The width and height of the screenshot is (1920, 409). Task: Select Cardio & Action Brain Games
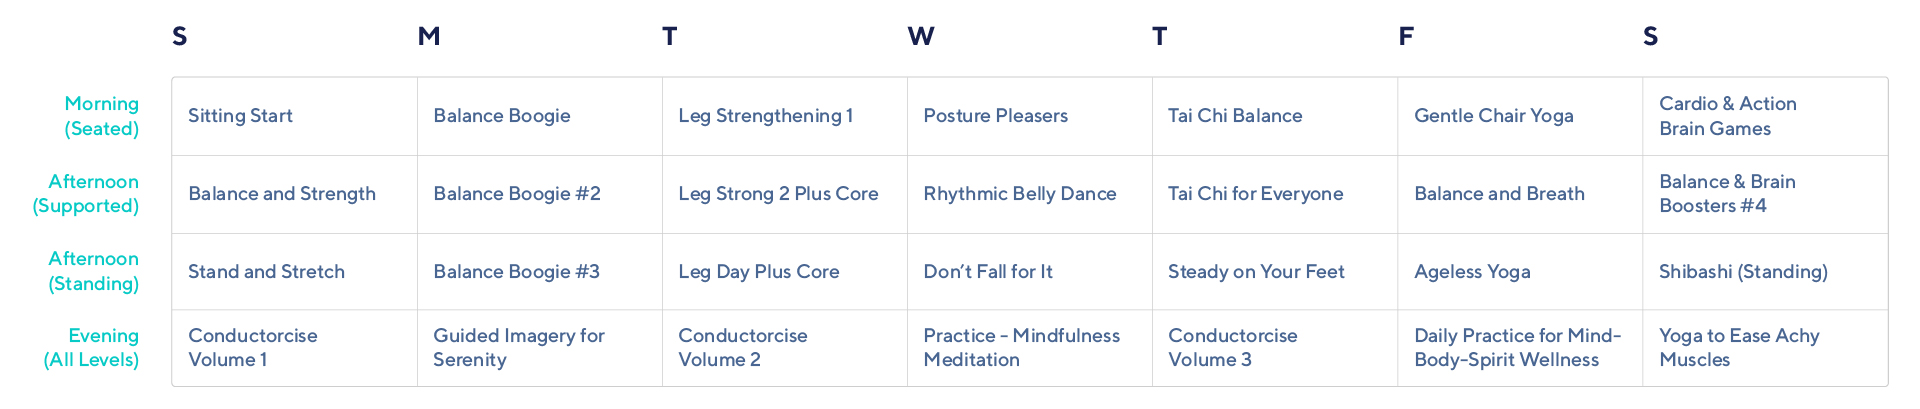(x=1727, y=116)
